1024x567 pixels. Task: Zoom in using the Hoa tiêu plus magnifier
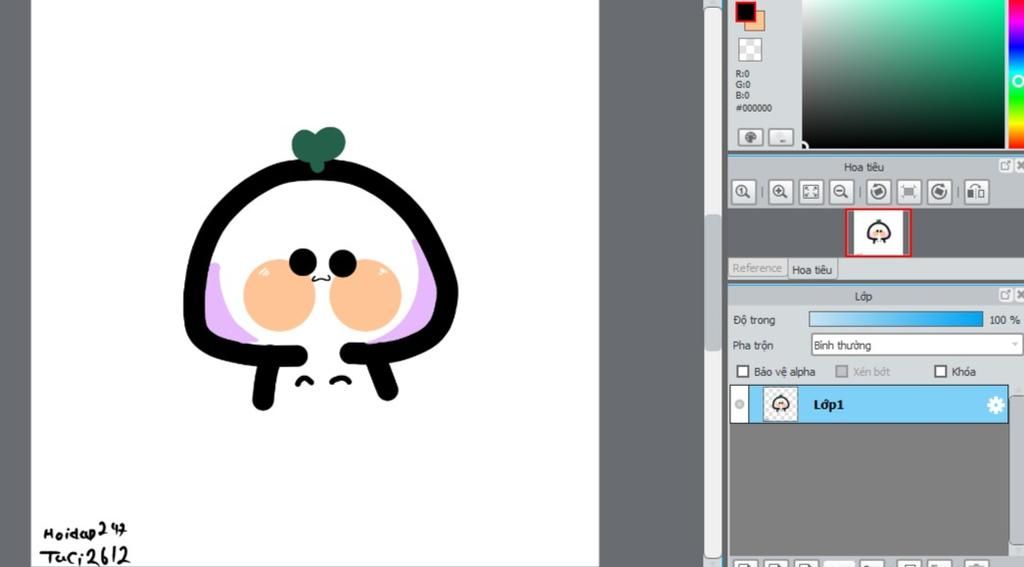coord(780,191)
